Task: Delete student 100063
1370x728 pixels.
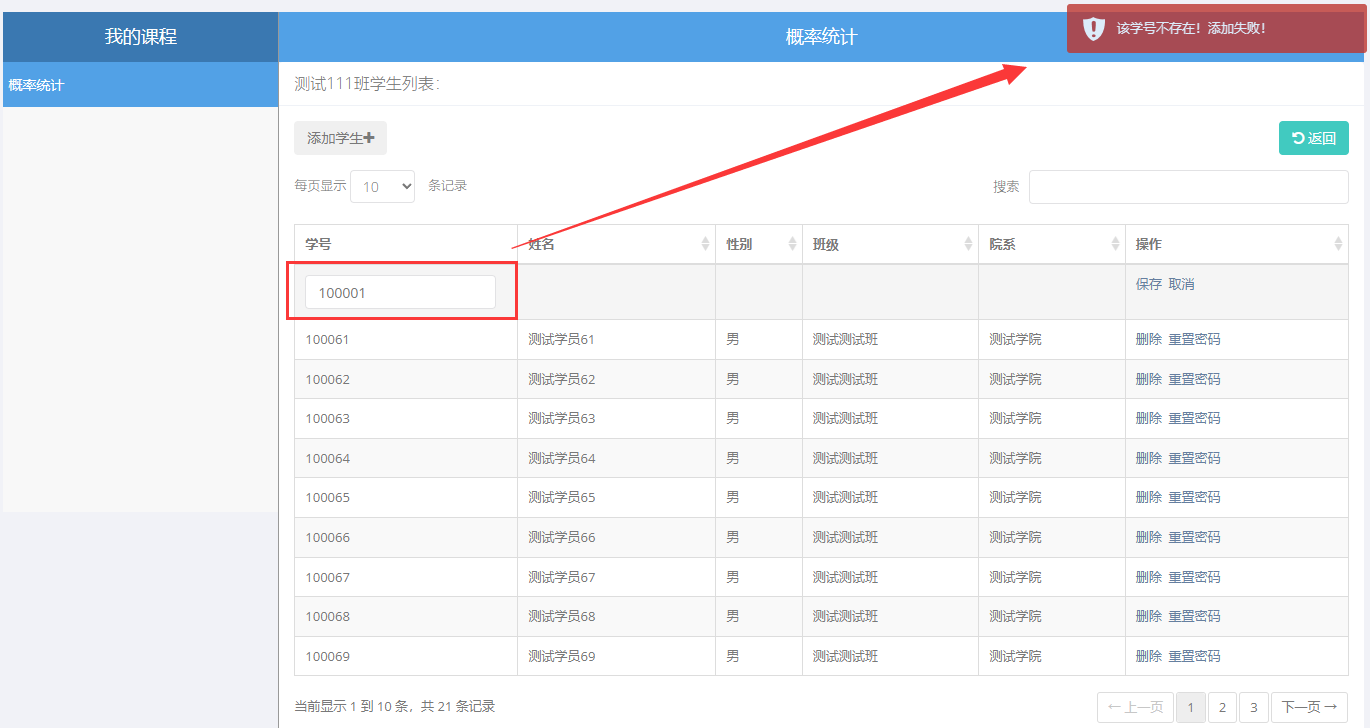Action: click(x=1149, y=418)
